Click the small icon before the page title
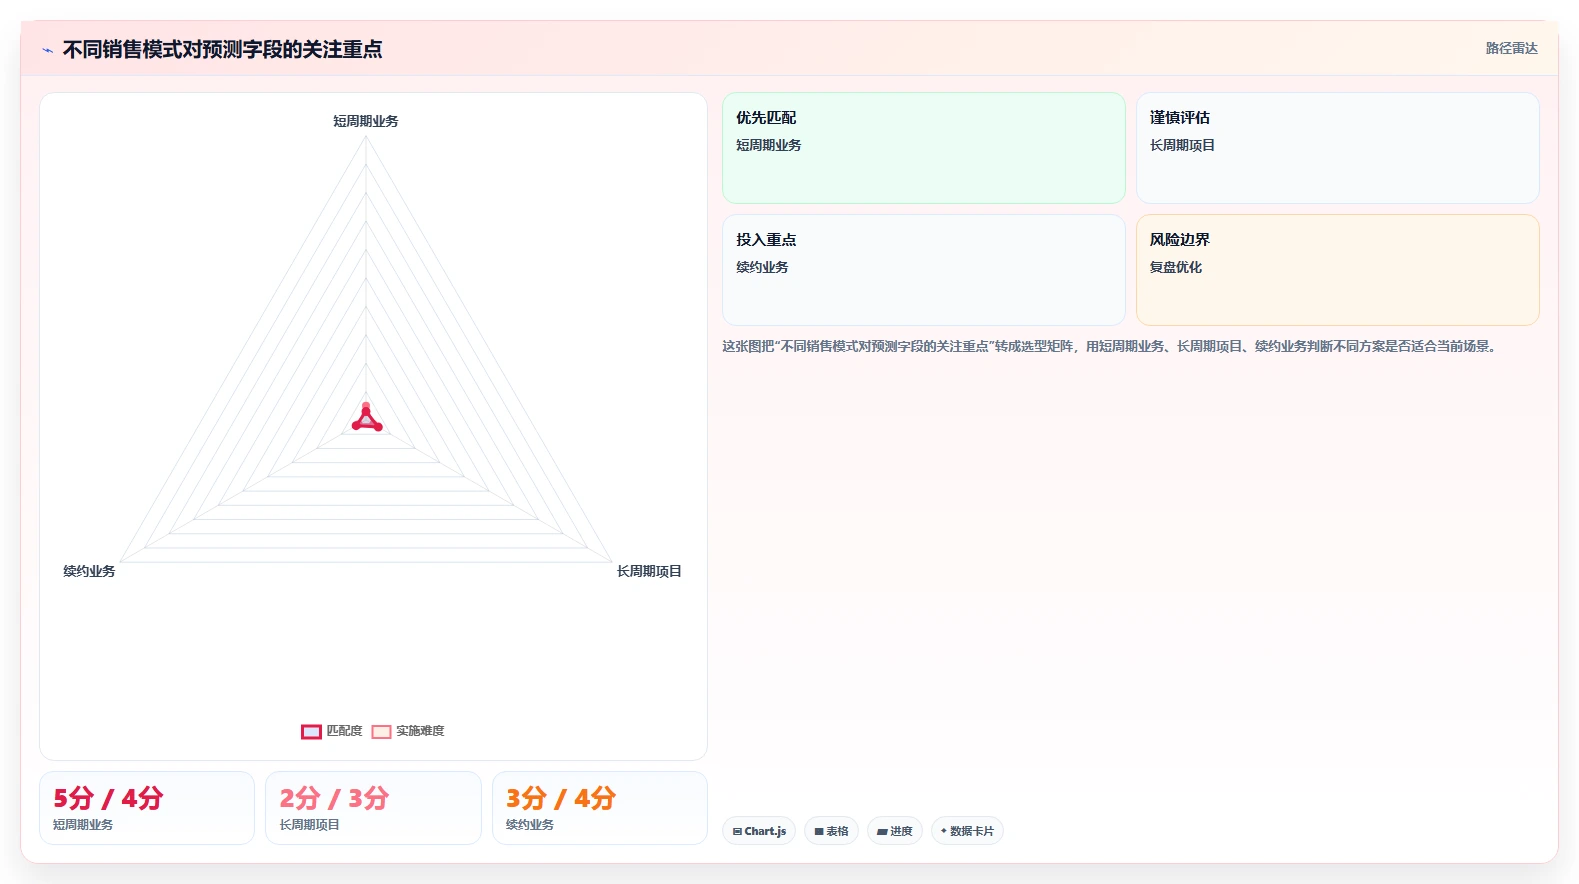Viewport: 1579px width, 884px height. 47,50
